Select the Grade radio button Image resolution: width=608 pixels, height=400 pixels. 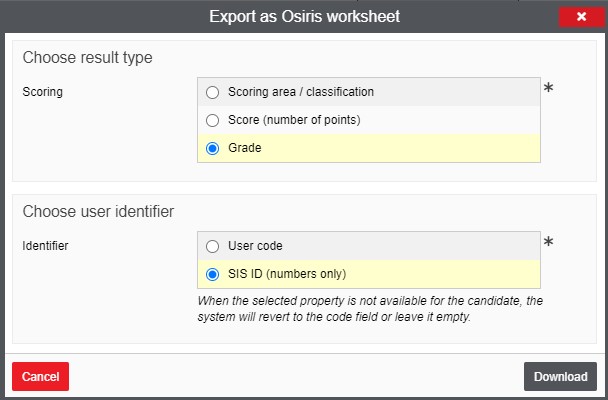[x=212, y=148]
